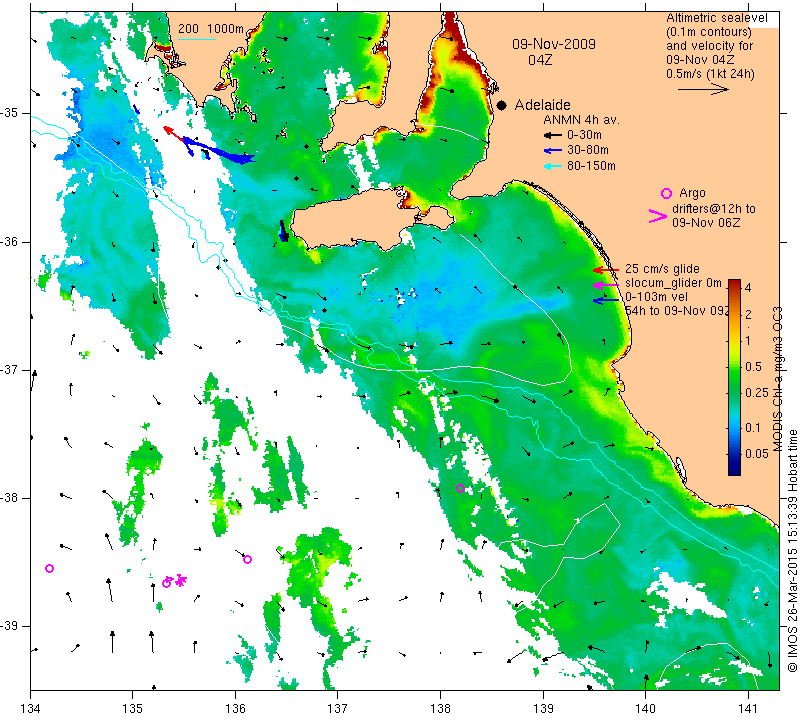Click the longitude axis label 134
The height and width of the screenshot is (720, 800).
[x=31, y=708]
